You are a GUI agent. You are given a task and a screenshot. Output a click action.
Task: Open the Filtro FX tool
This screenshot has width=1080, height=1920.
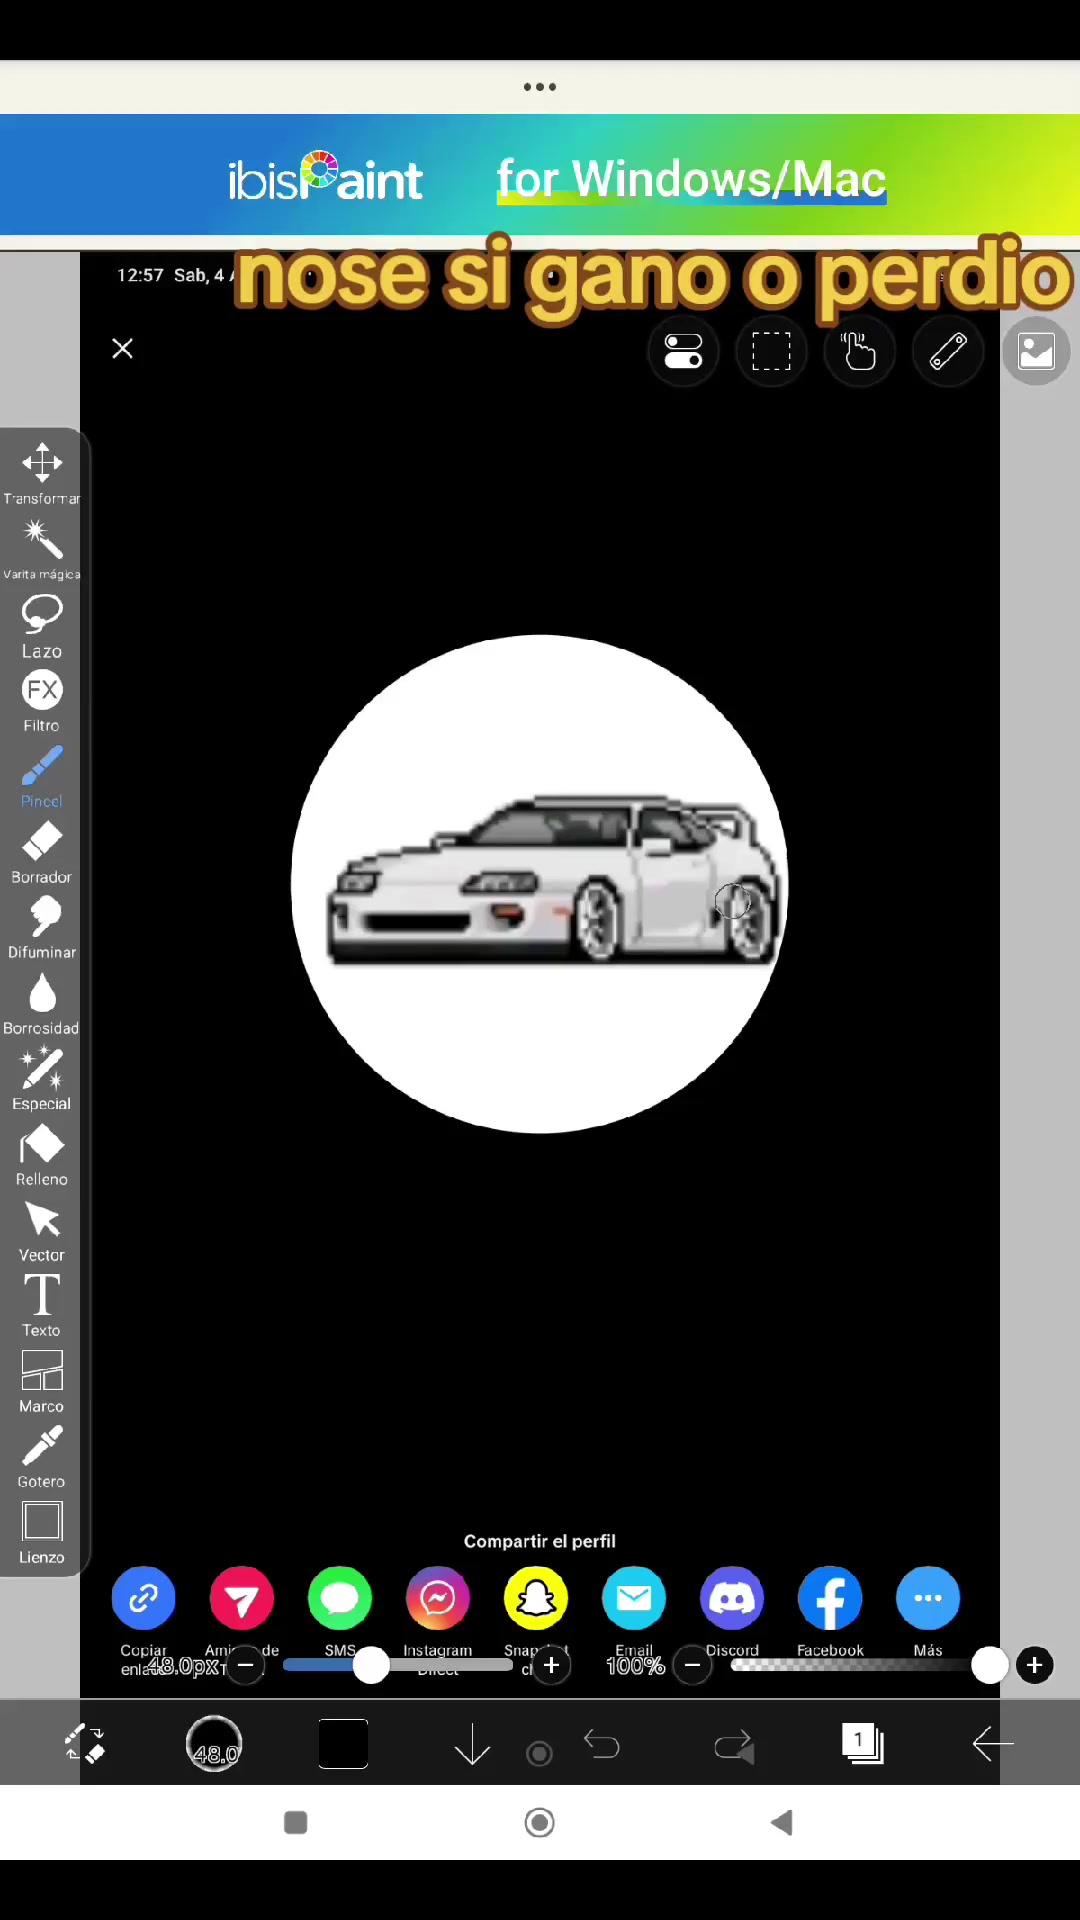(x=42, y=701)
